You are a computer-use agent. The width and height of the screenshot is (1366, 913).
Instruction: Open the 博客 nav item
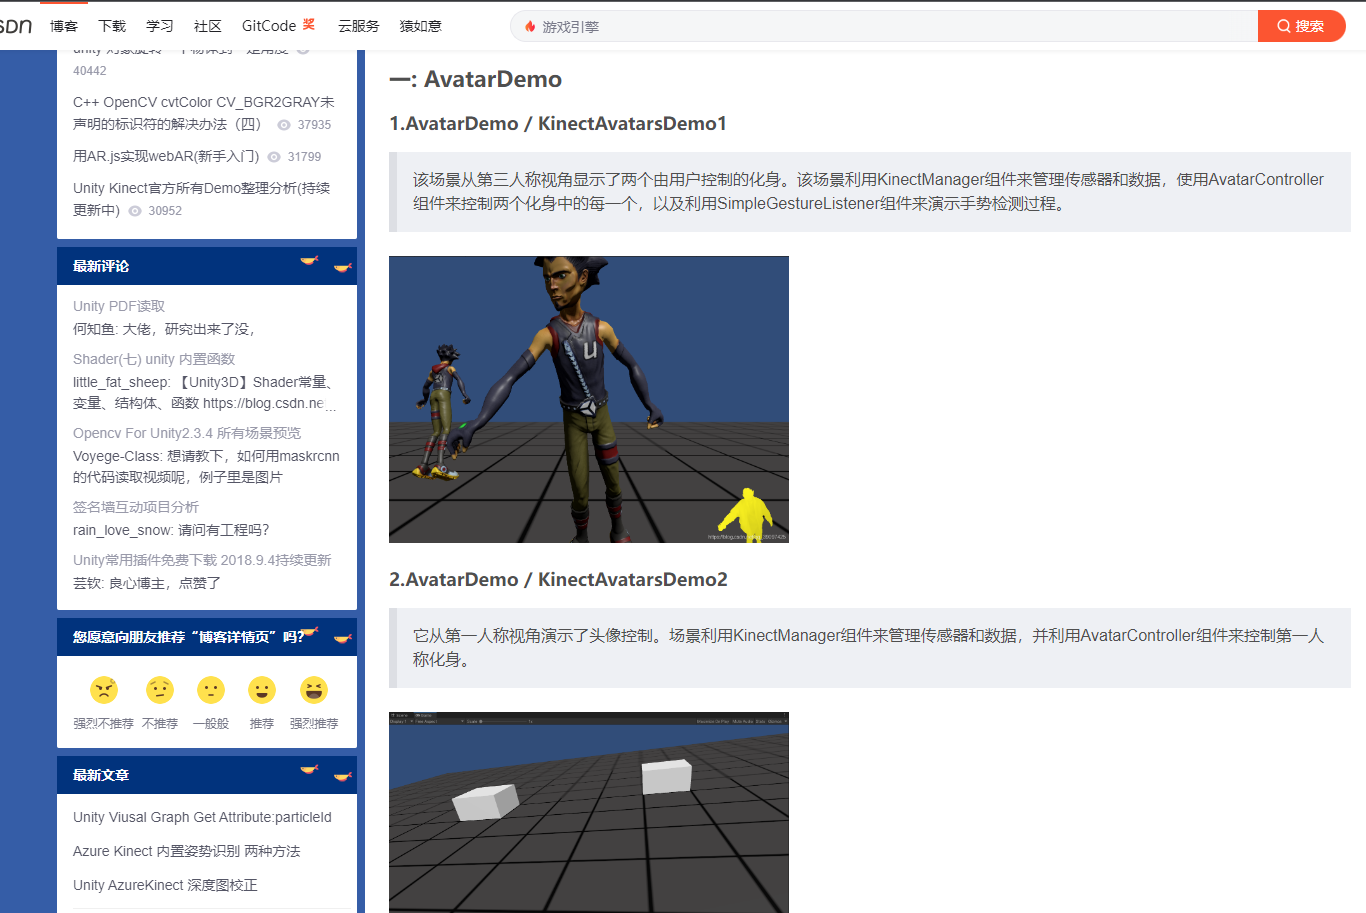pos(64,26)
